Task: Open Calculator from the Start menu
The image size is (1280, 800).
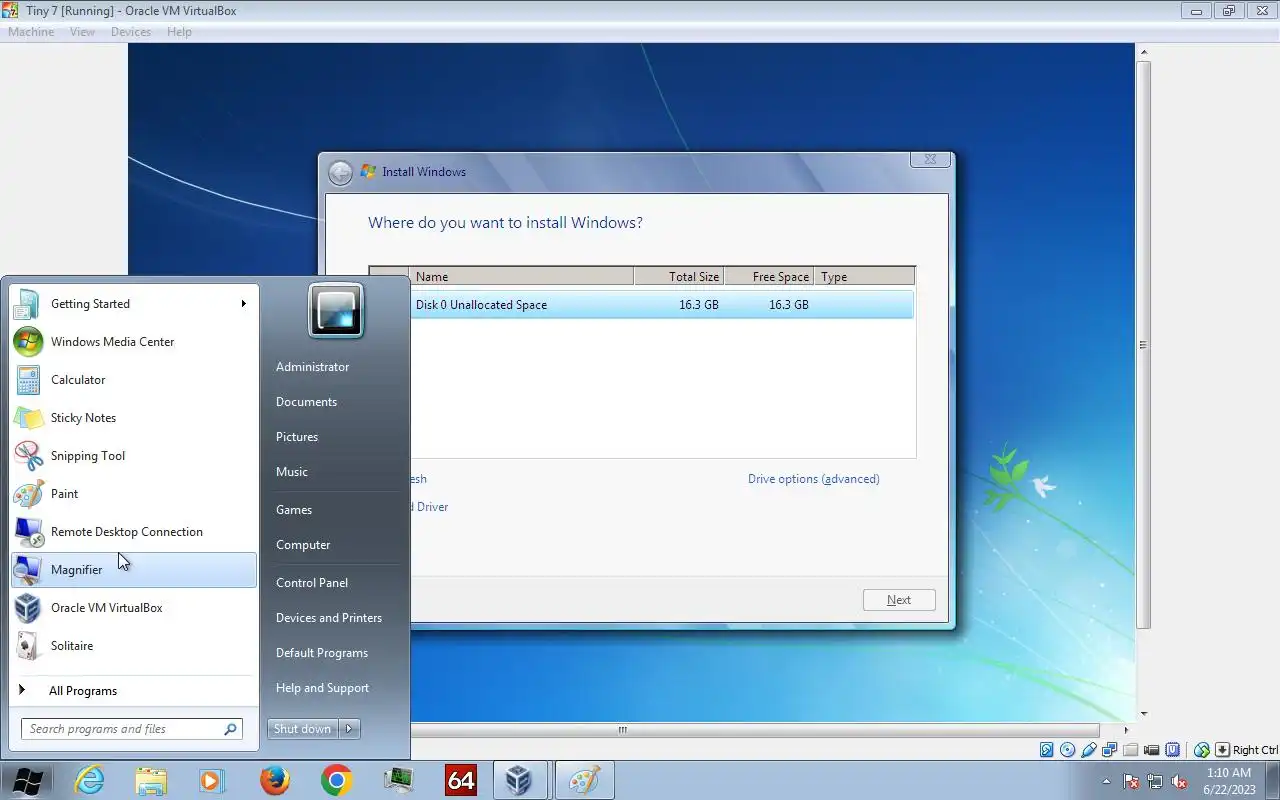Action: [x=134, y=380]
